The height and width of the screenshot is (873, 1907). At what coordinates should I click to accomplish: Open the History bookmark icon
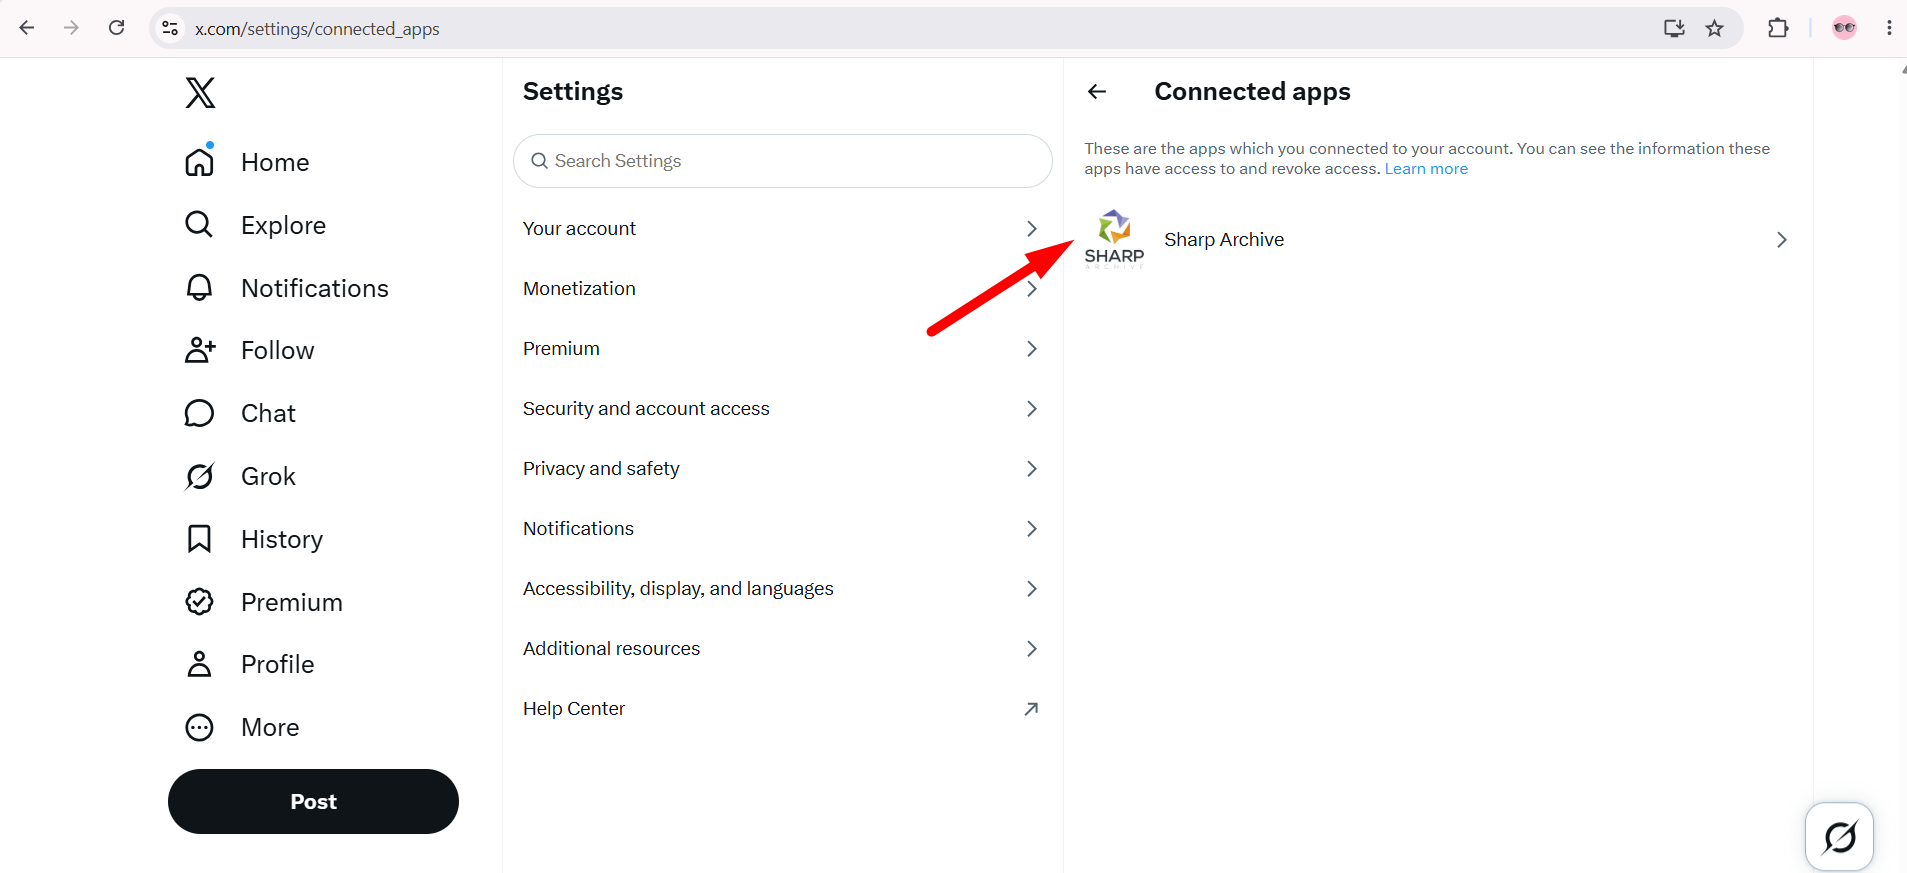(x=199, y=539)
